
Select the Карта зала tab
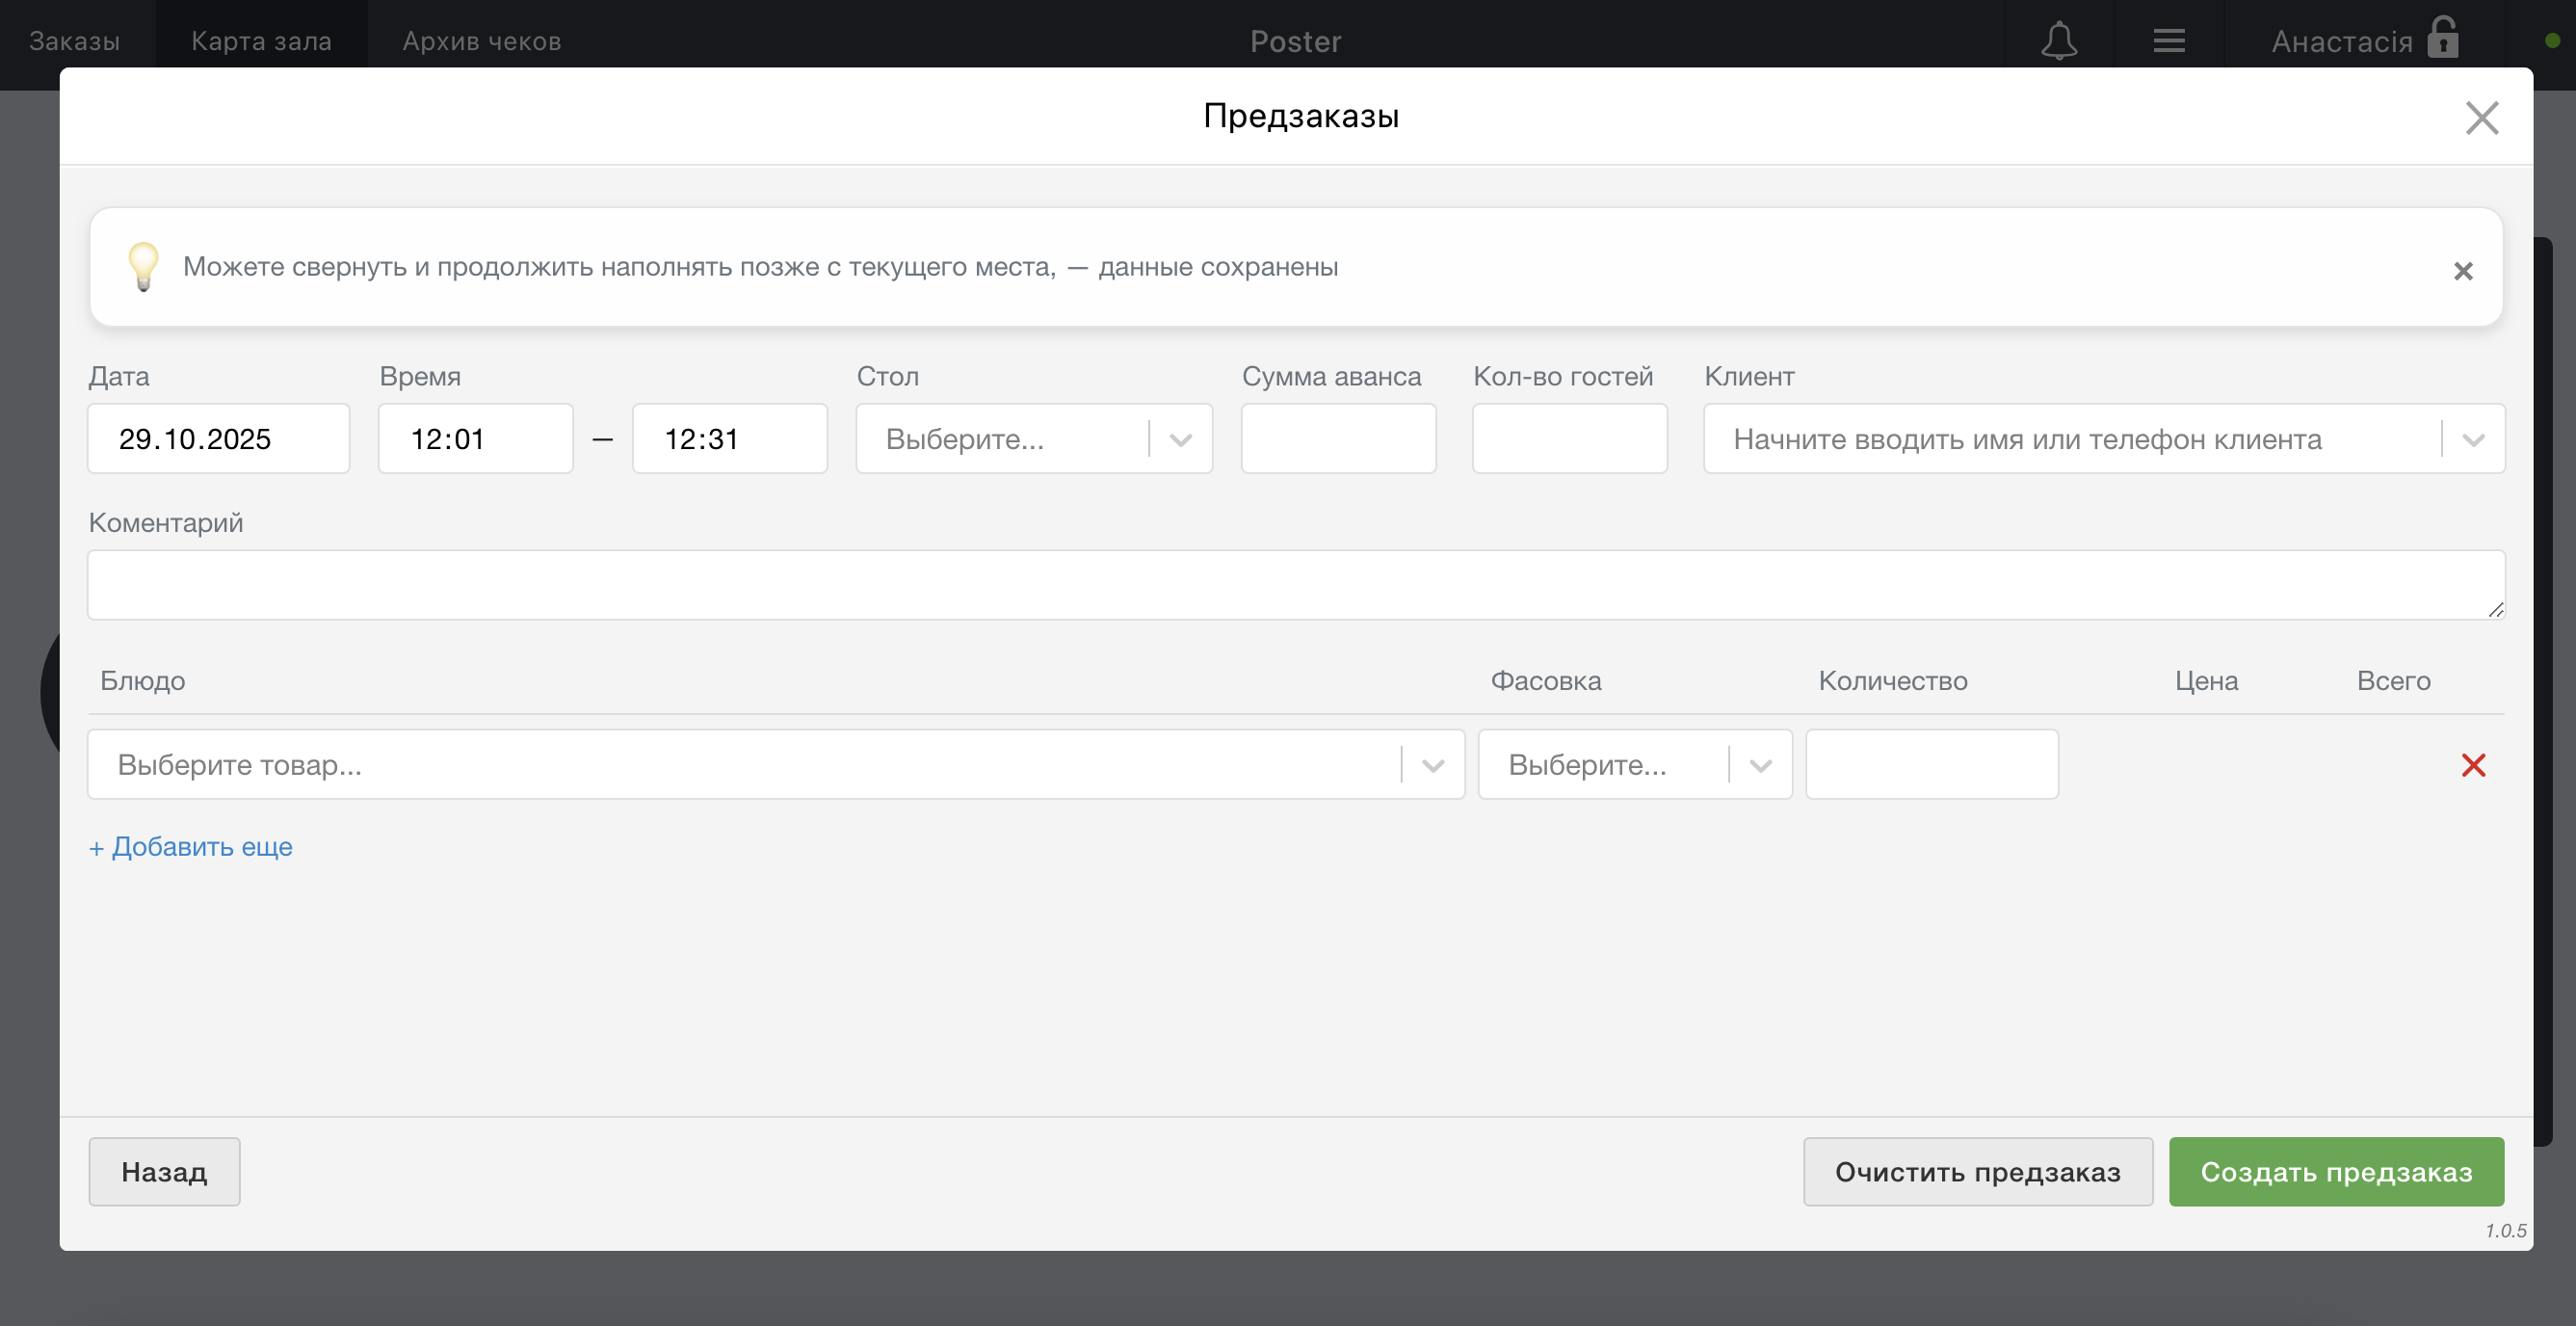click(261, 41)
